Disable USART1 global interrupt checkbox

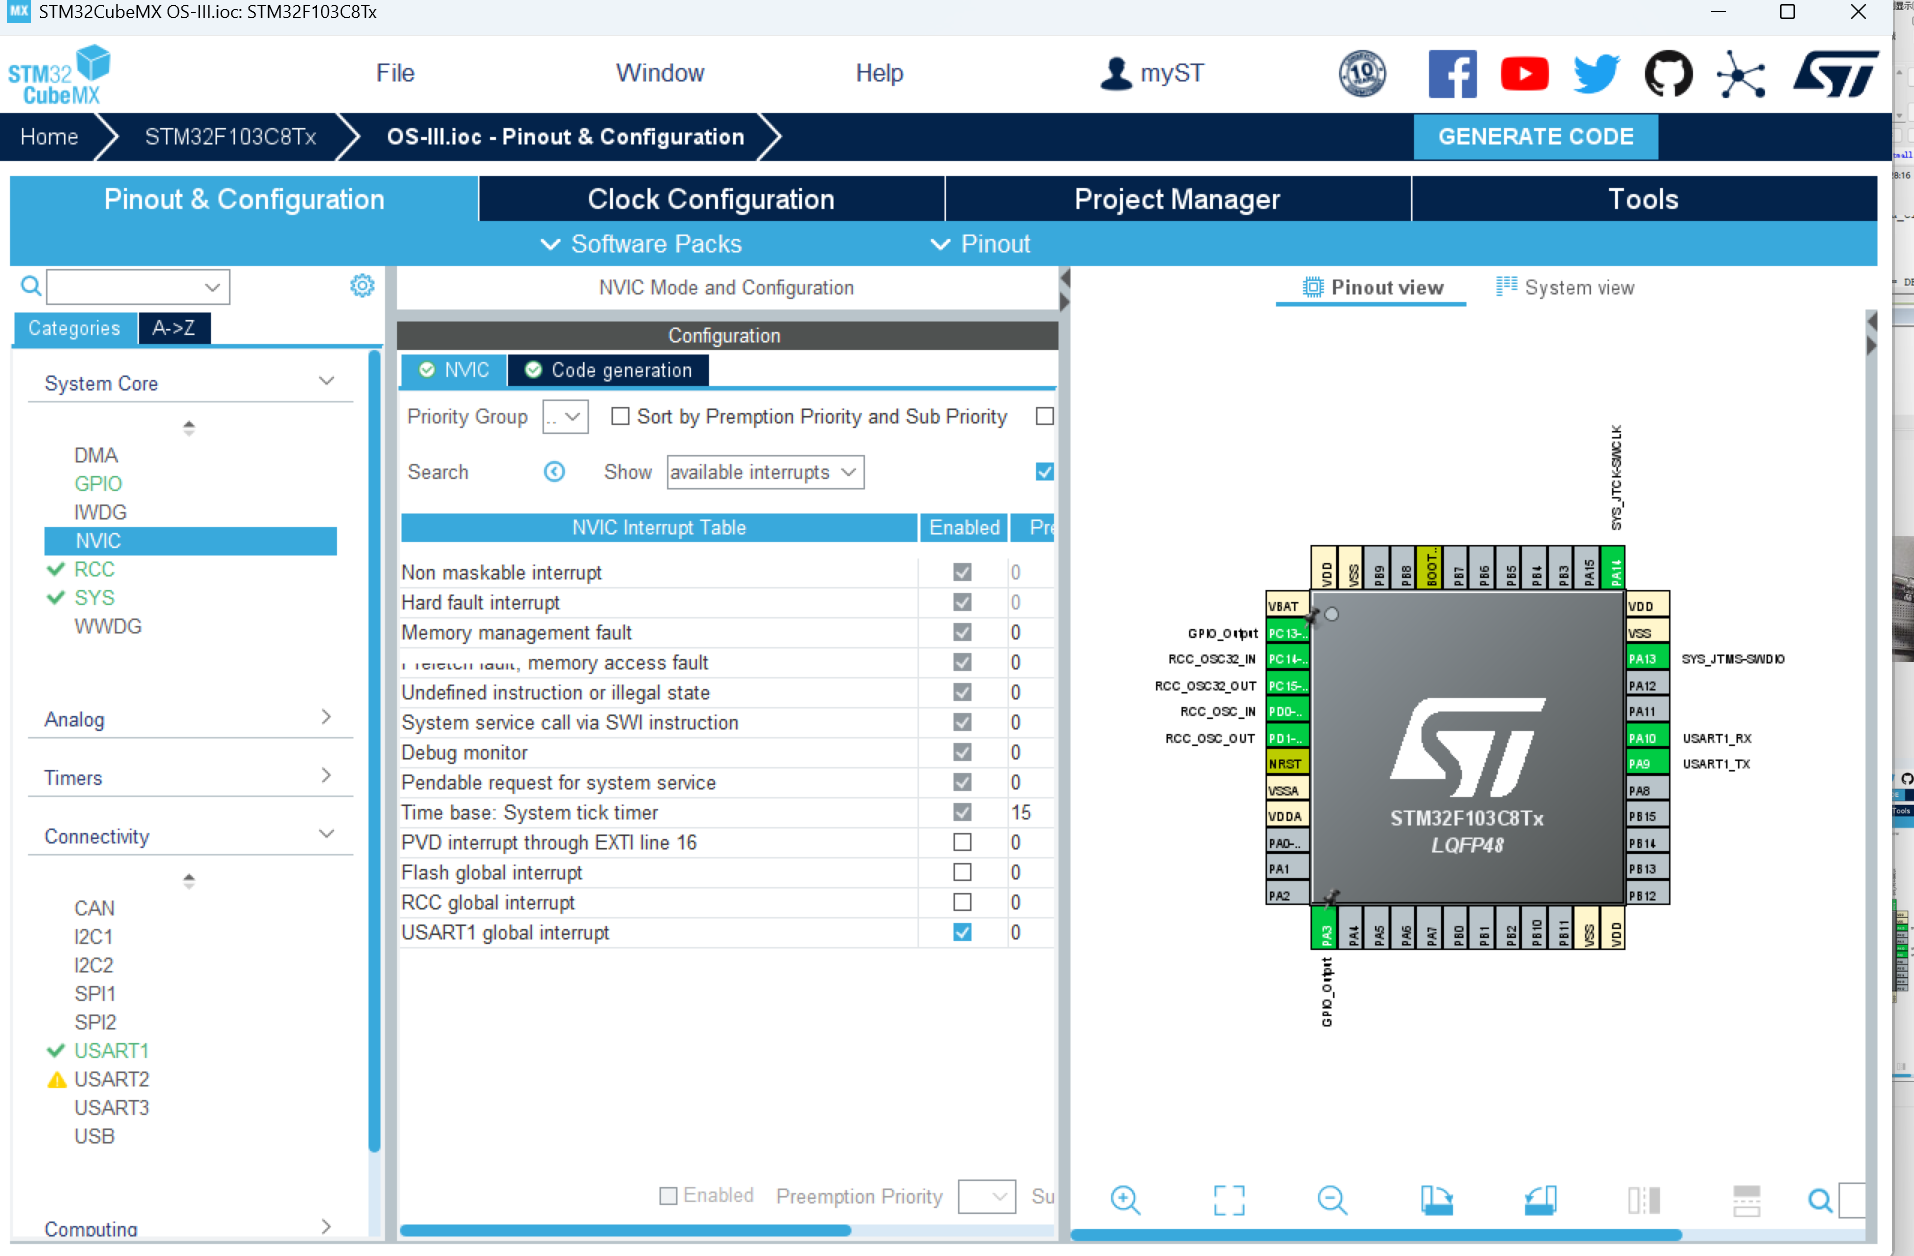(962, 932)
